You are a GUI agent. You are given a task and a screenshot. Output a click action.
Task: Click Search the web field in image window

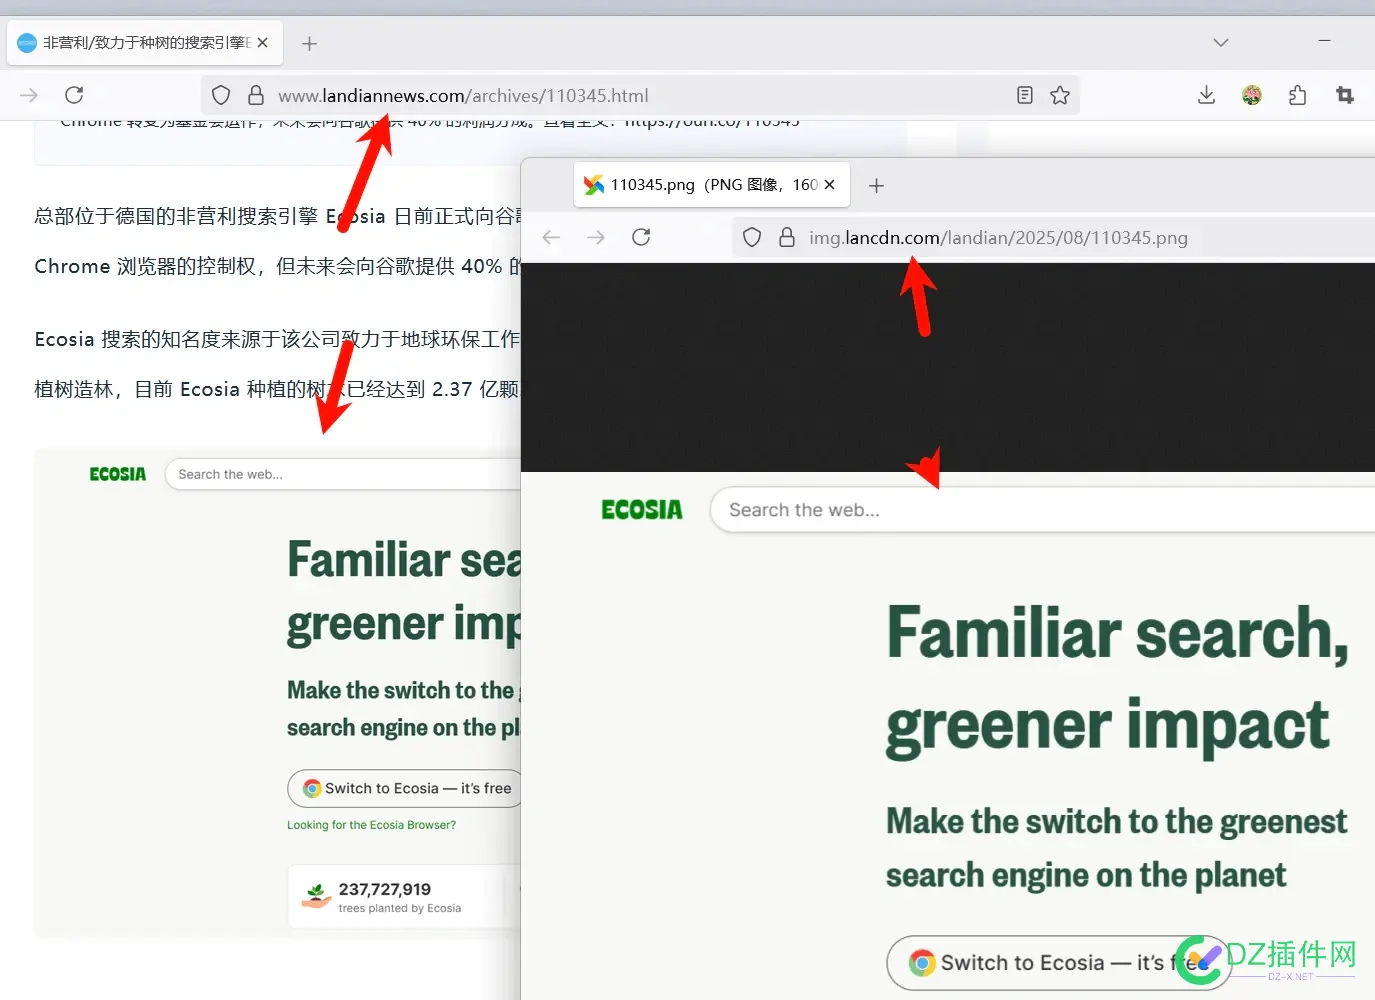point(1042,510)
